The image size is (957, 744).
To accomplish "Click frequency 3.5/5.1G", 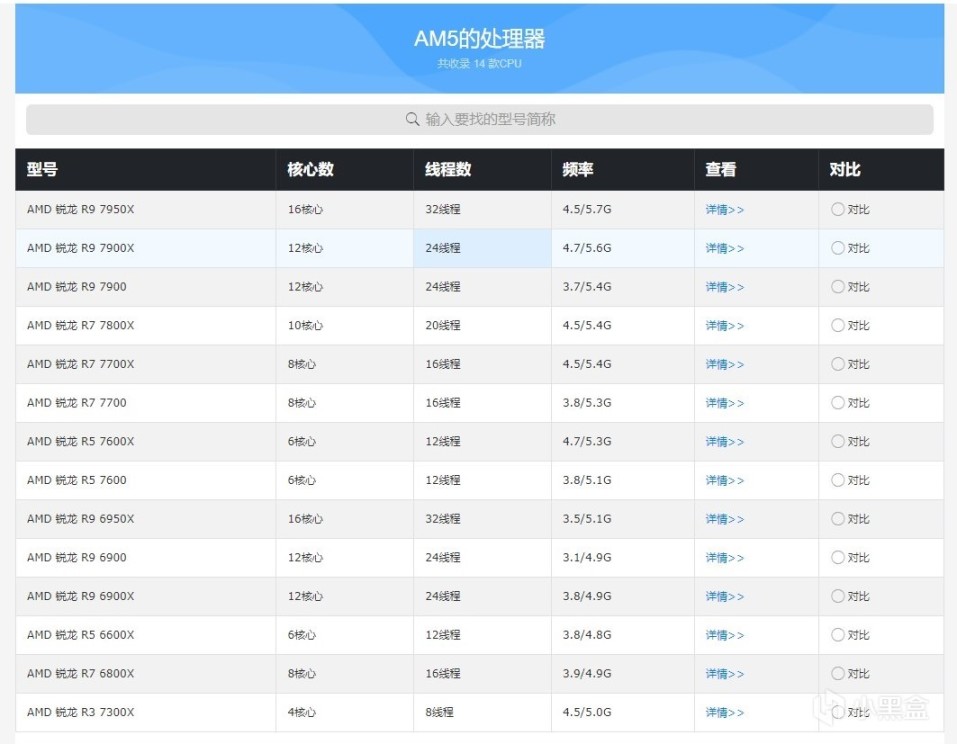I will pos(587,519).
